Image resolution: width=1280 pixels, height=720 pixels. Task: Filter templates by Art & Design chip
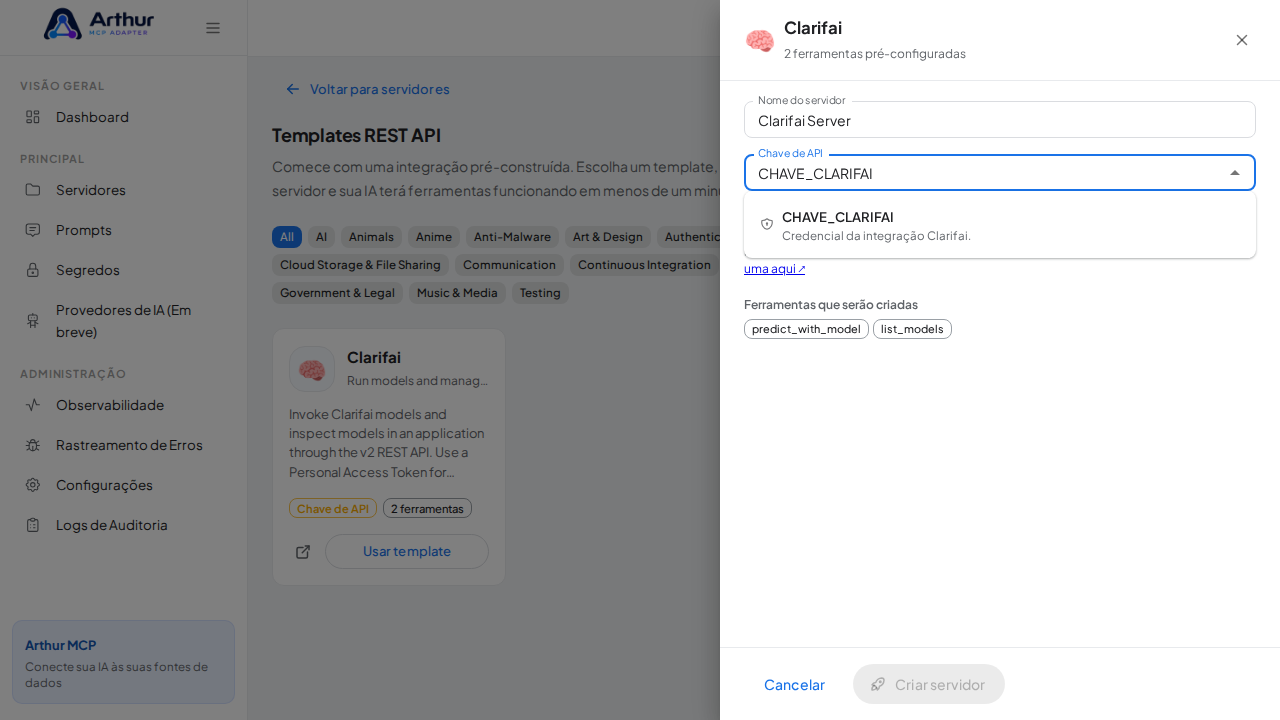(x=608, y=237)
